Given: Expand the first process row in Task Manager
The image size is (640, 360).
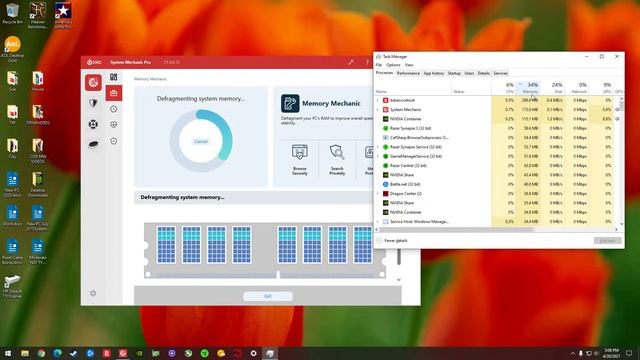Looking at the screenshot, I should point(378,100).
